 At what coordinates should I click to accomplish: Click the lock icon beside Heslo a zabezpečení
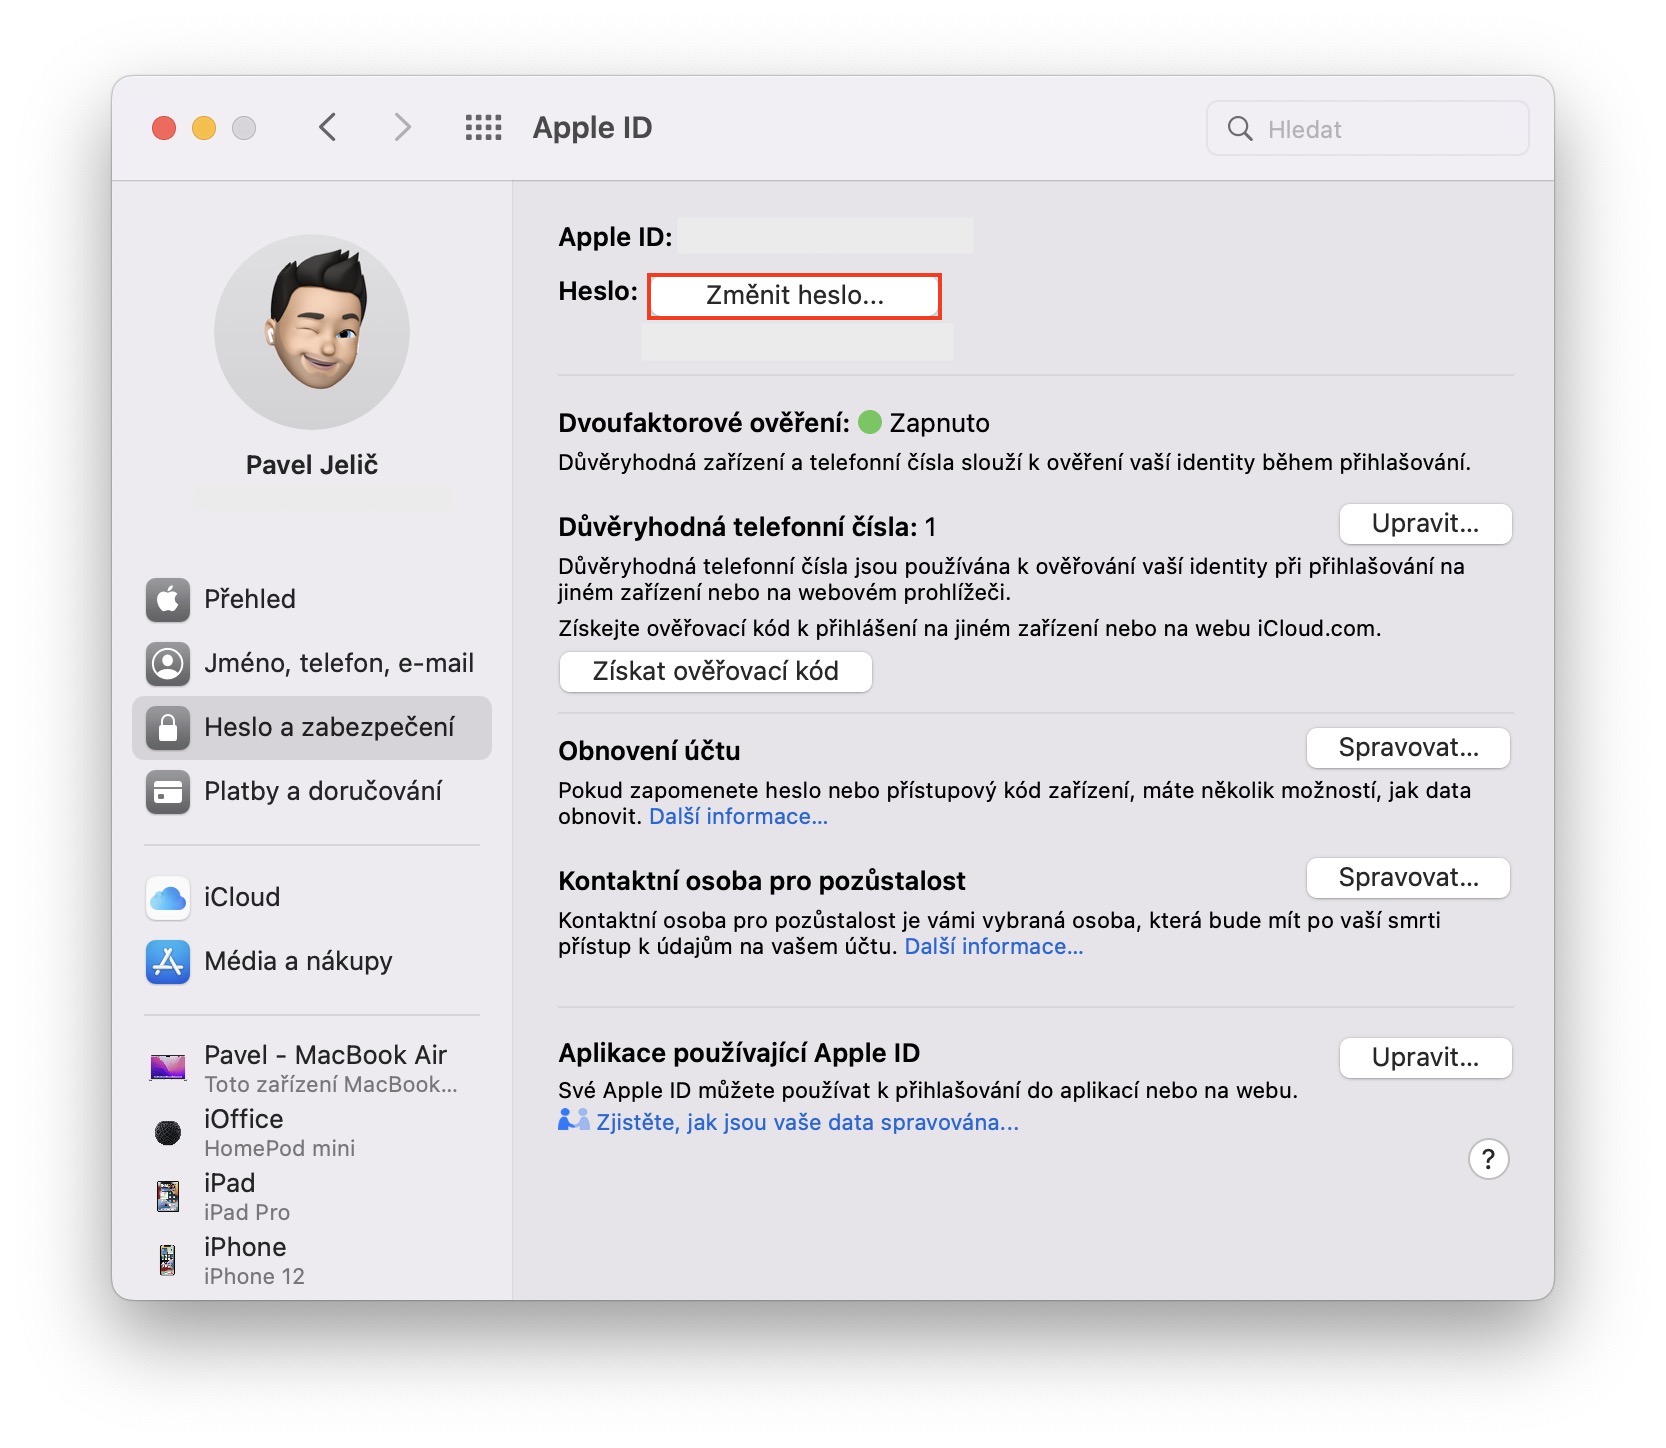[x=168, y=728]
